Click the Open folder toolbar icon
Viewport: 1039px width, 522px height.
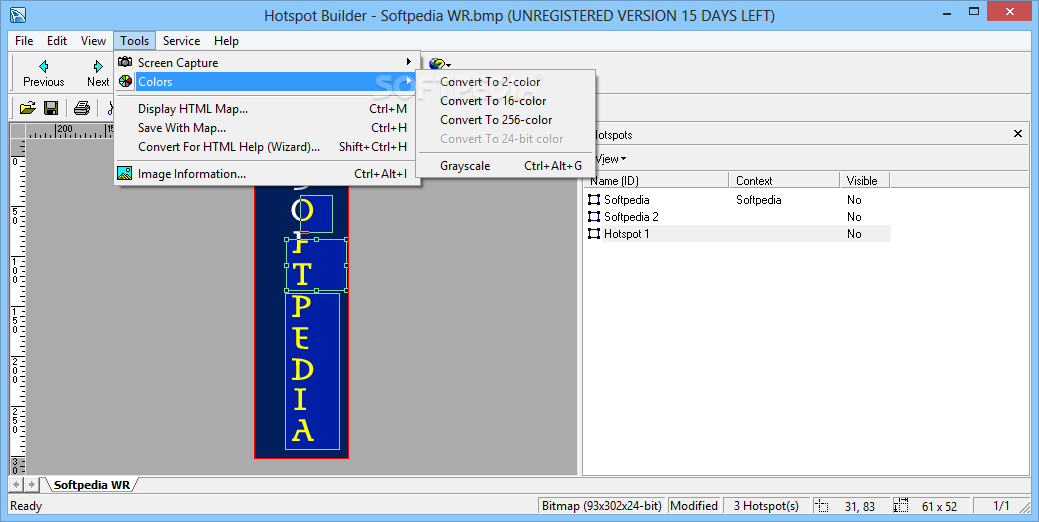click(28, 108)
